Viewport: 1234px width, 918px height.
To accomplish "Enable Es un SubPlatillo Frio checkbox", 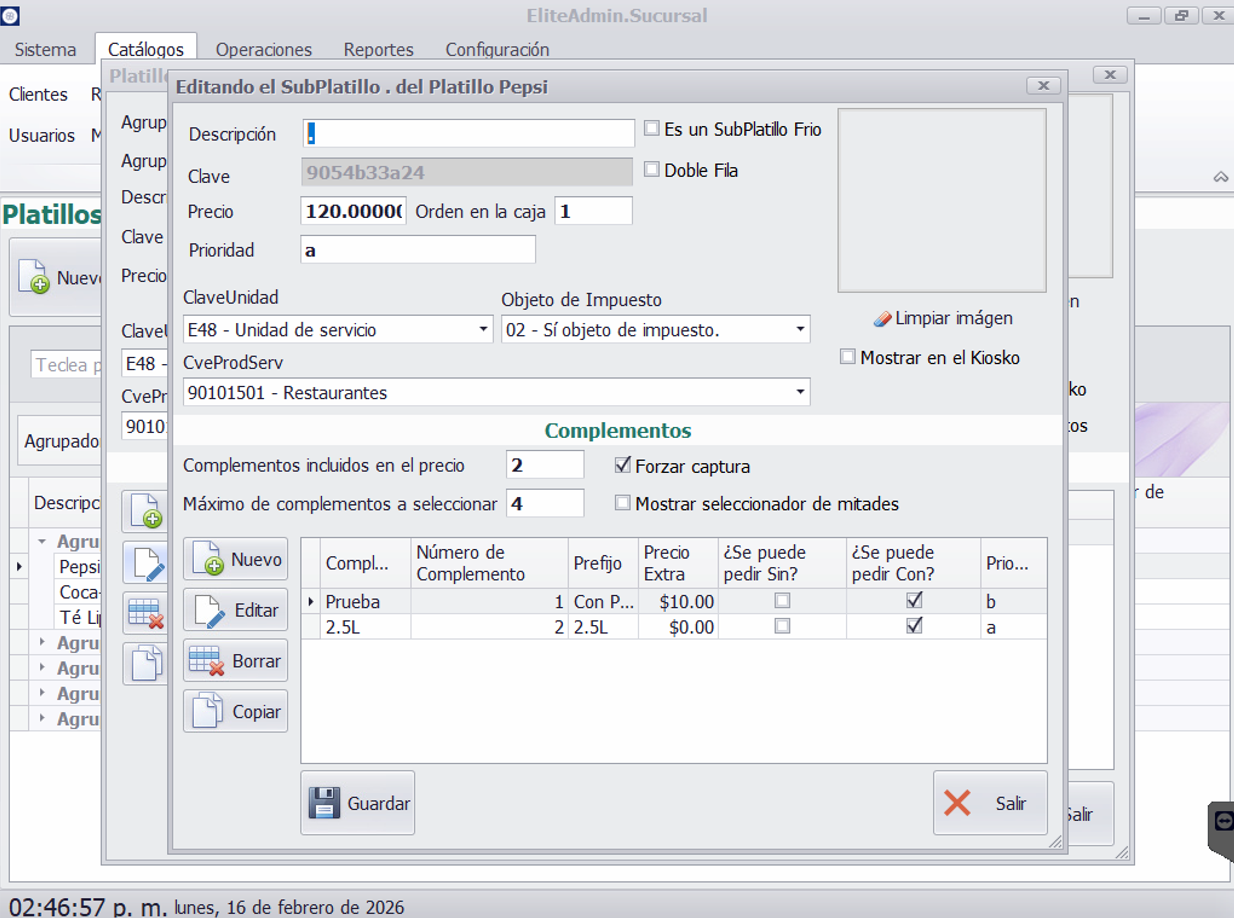I will click(652, 129).
